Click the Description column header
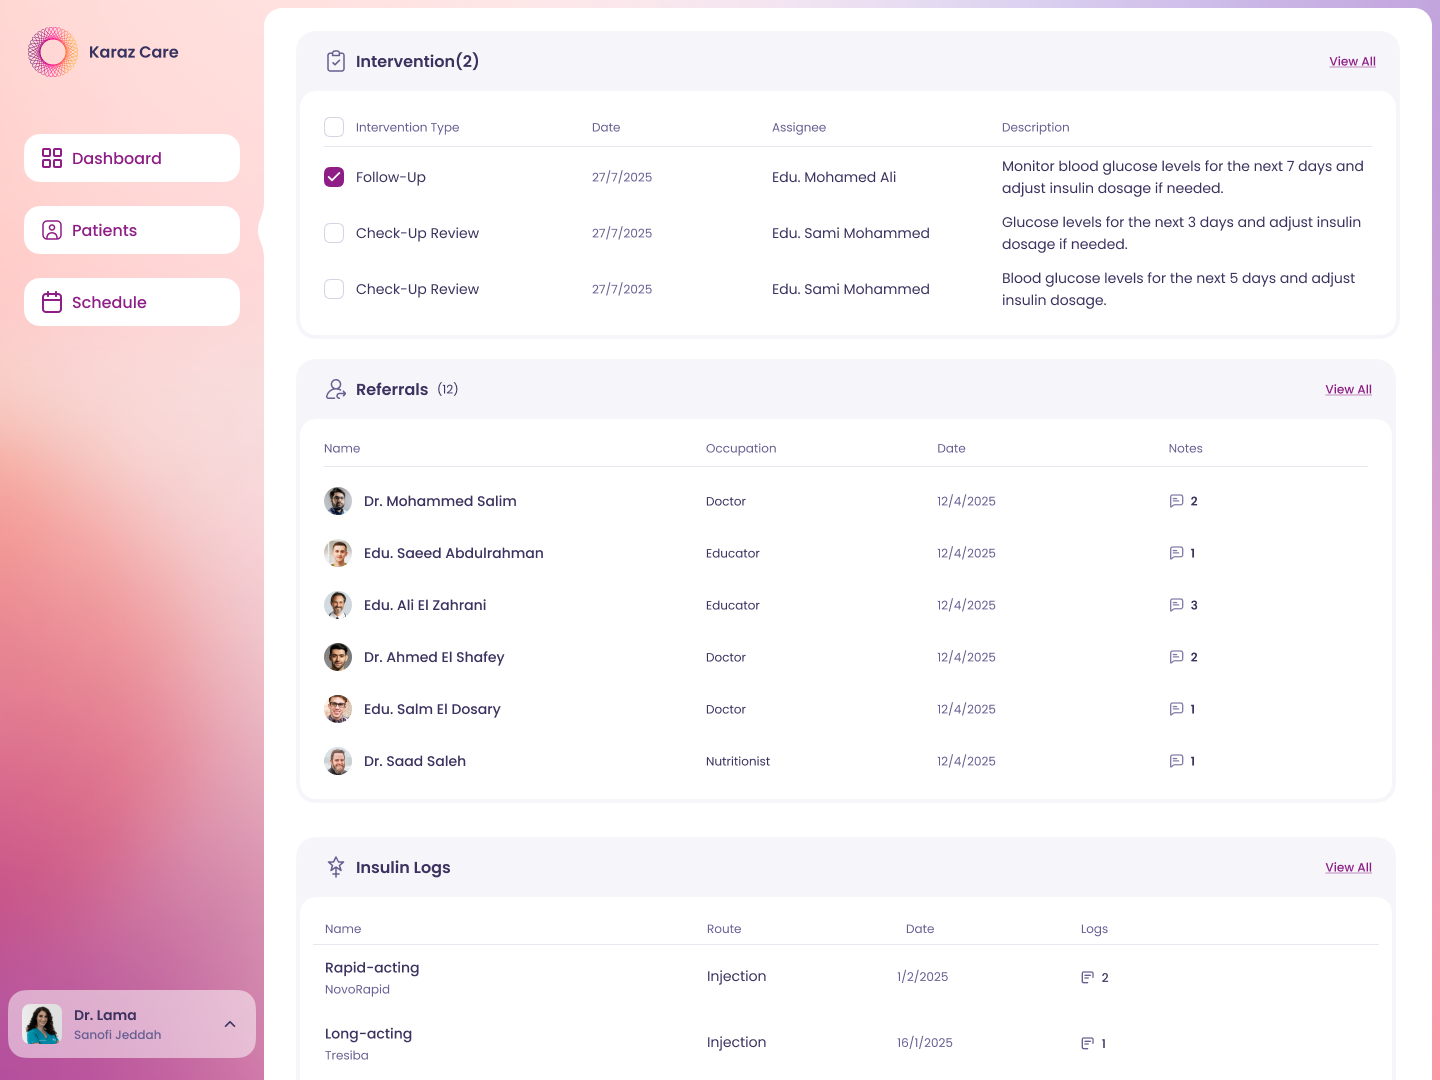The height and width of the screenshot is (1080, 1440). (1035, 127)
